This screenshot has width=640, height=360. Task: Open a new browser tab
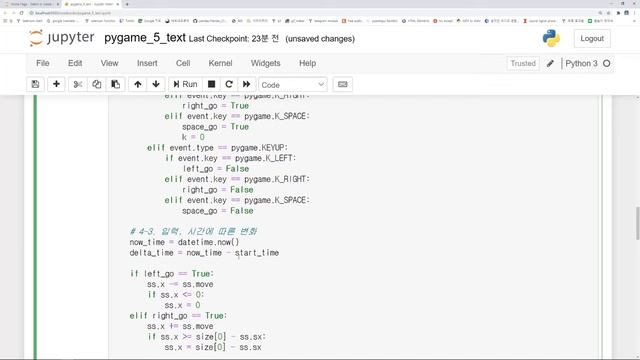[127, 4]
